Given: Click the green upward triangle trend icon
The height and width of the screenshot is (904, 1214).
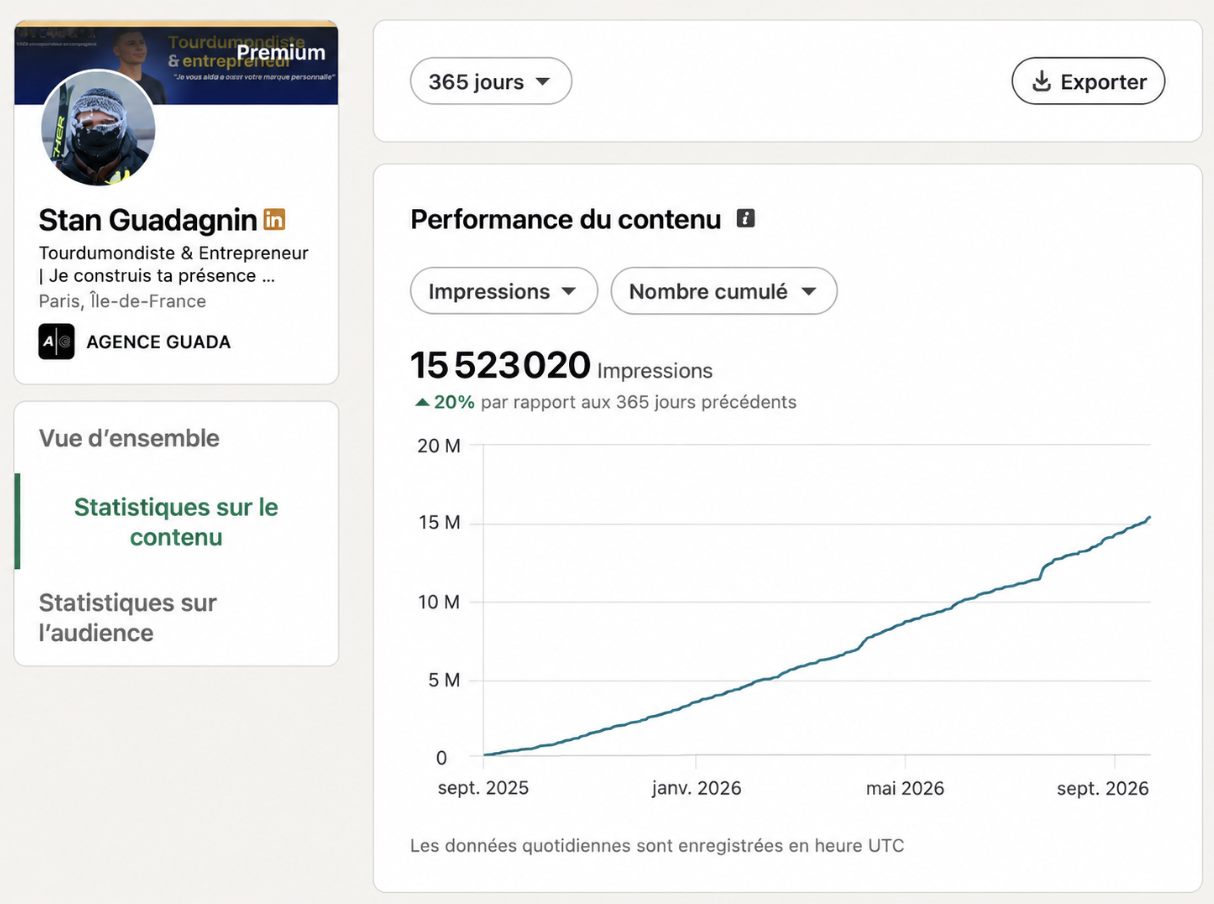Looking at the screenshot, I should pos(422,402).
